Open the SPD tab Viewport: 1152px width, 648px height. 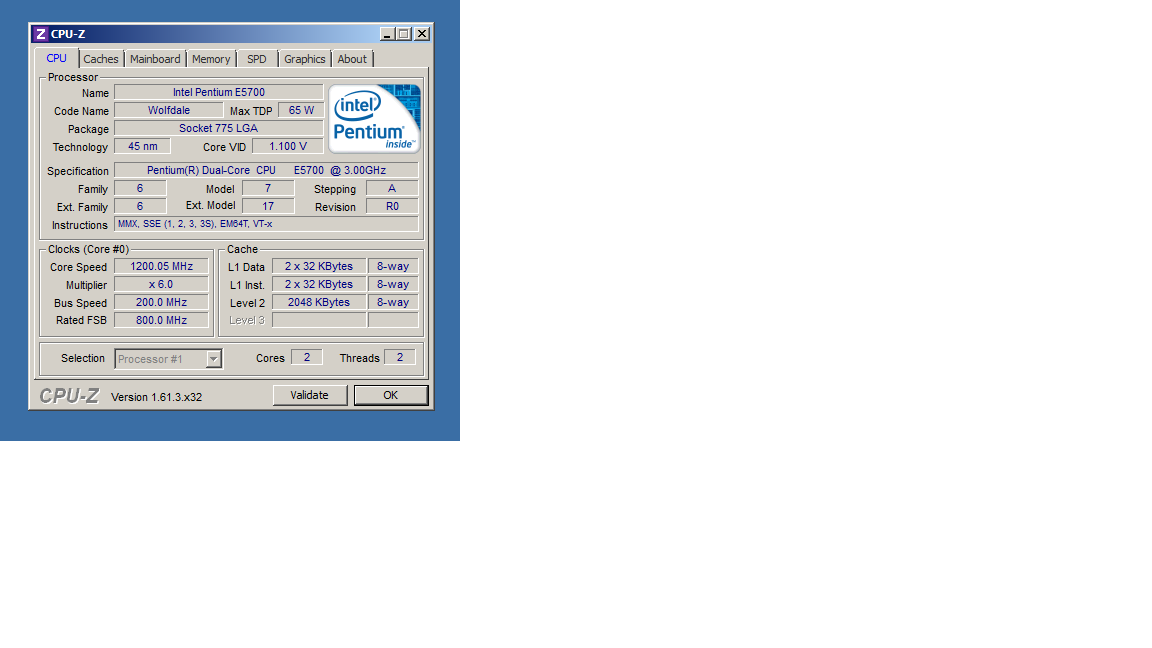[257, 59]
